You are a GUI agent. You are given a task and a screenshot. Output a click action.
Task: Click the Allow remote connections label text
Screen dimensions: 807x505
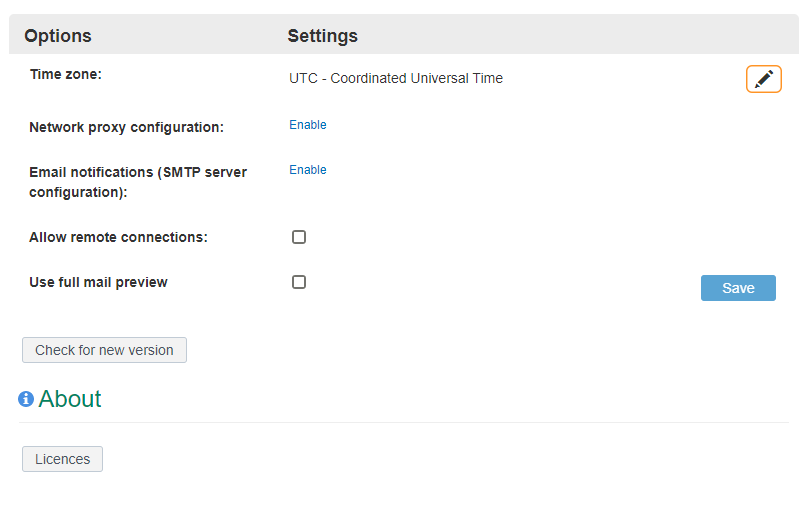tap(118, 237)
